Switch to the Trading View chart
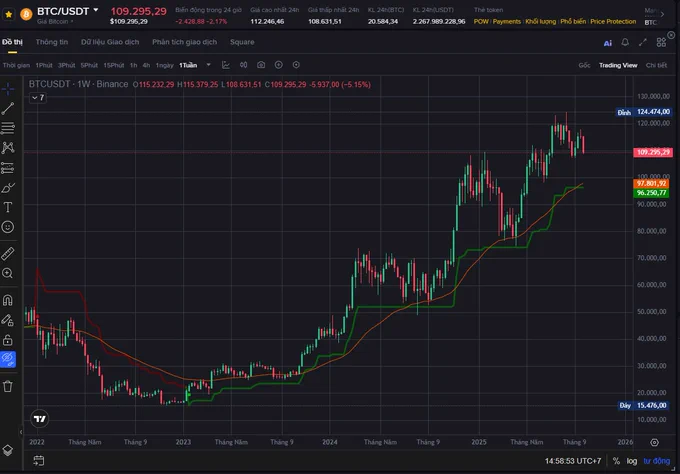The image size is (680, 474). click(618, 65)
